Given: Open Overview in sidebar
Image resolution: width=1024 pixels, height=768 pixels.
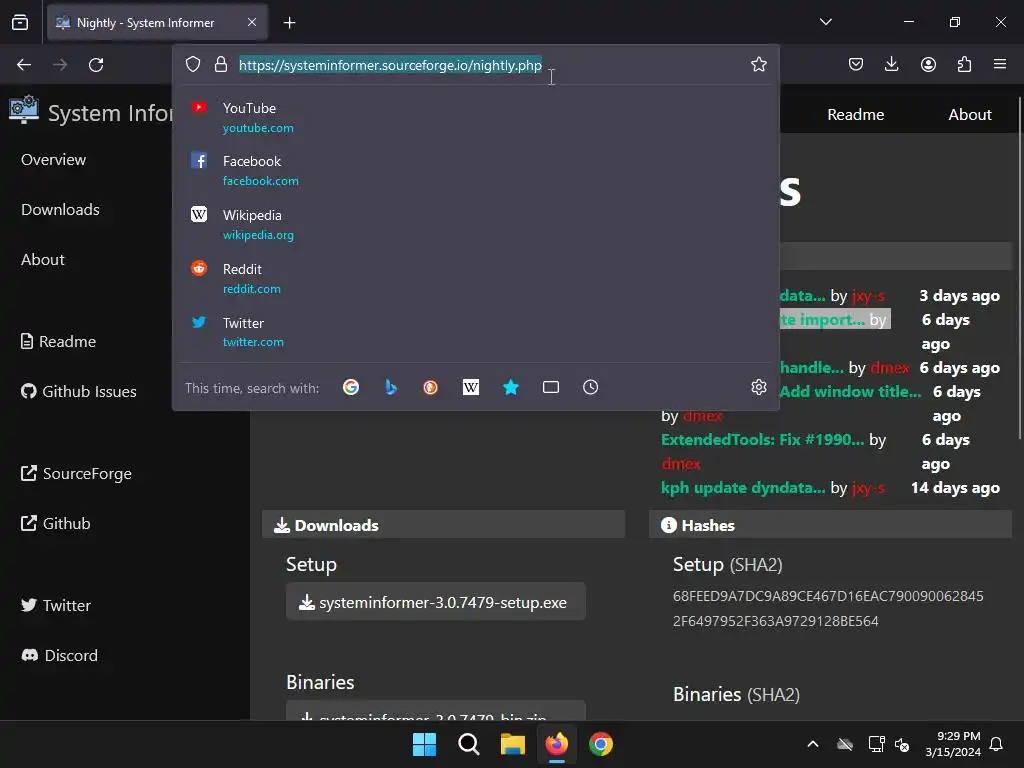Looking at the screenshot, I should [54, 160].
